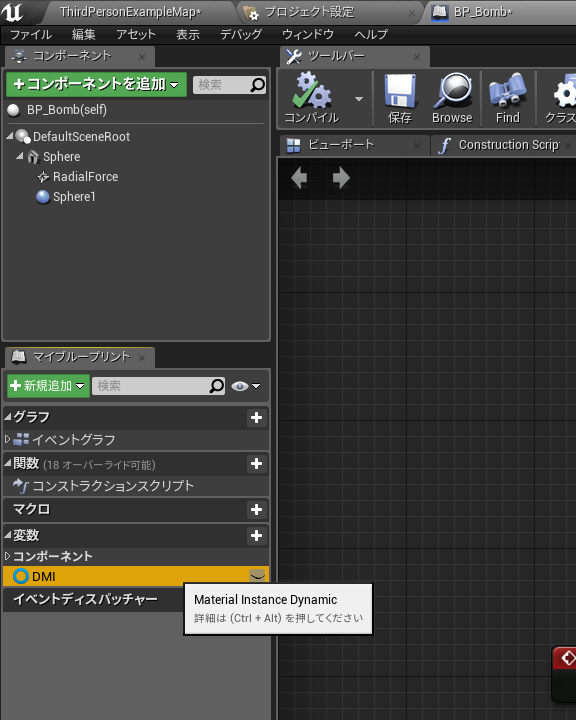Collapse the Functions (関数) section

click(8, 463)
